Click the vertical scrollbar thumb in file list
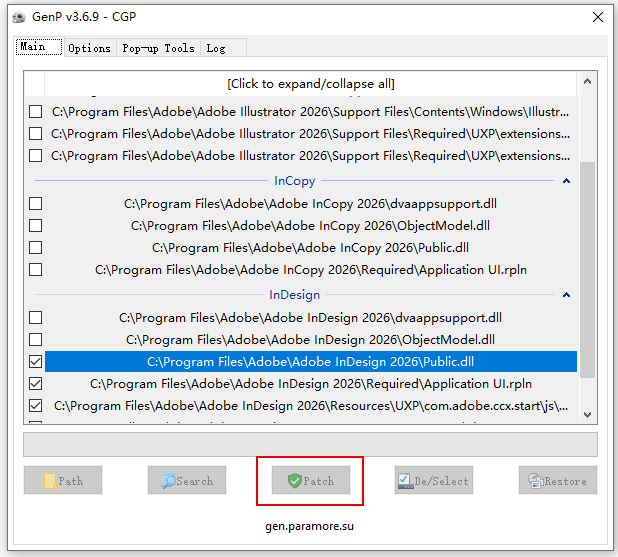618x557 pixels. (x=588, y=270)
